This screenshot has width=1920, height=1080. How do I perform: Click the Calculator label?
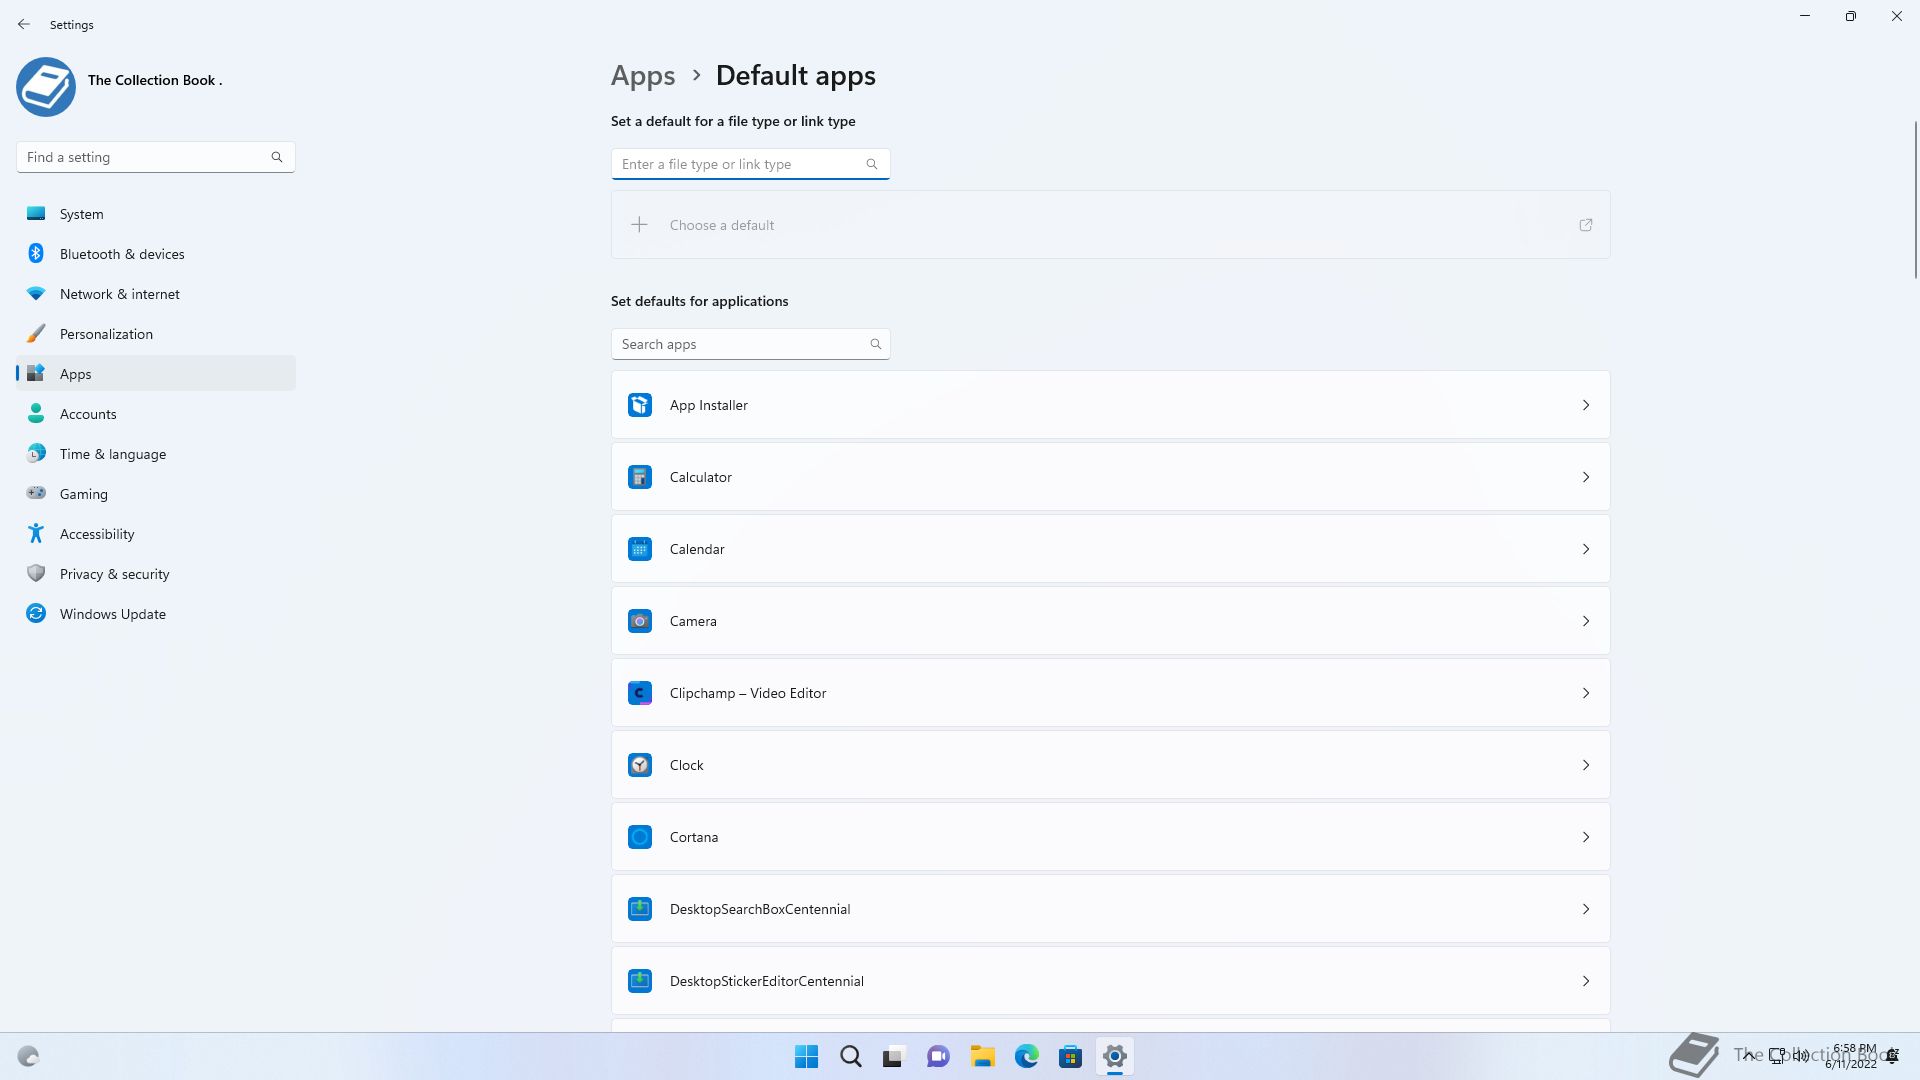coord(701,477)
